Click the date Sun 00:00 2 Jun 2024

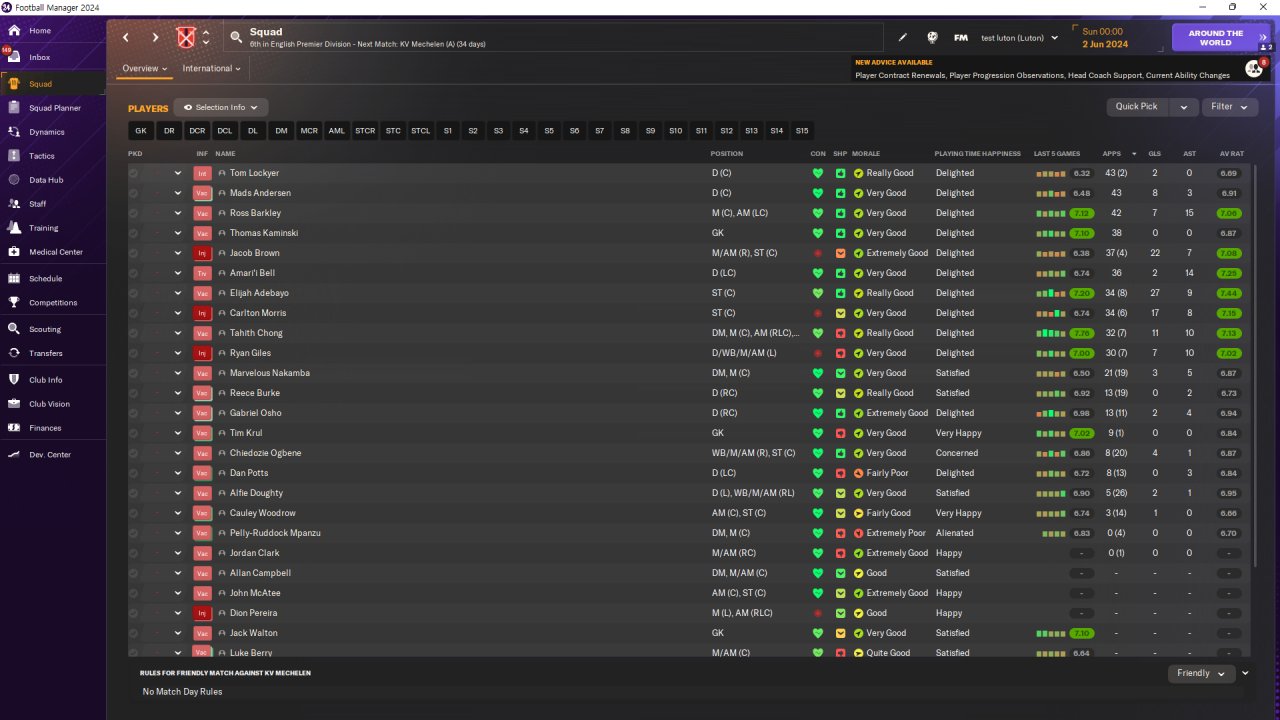click(x=1104, y=38)
